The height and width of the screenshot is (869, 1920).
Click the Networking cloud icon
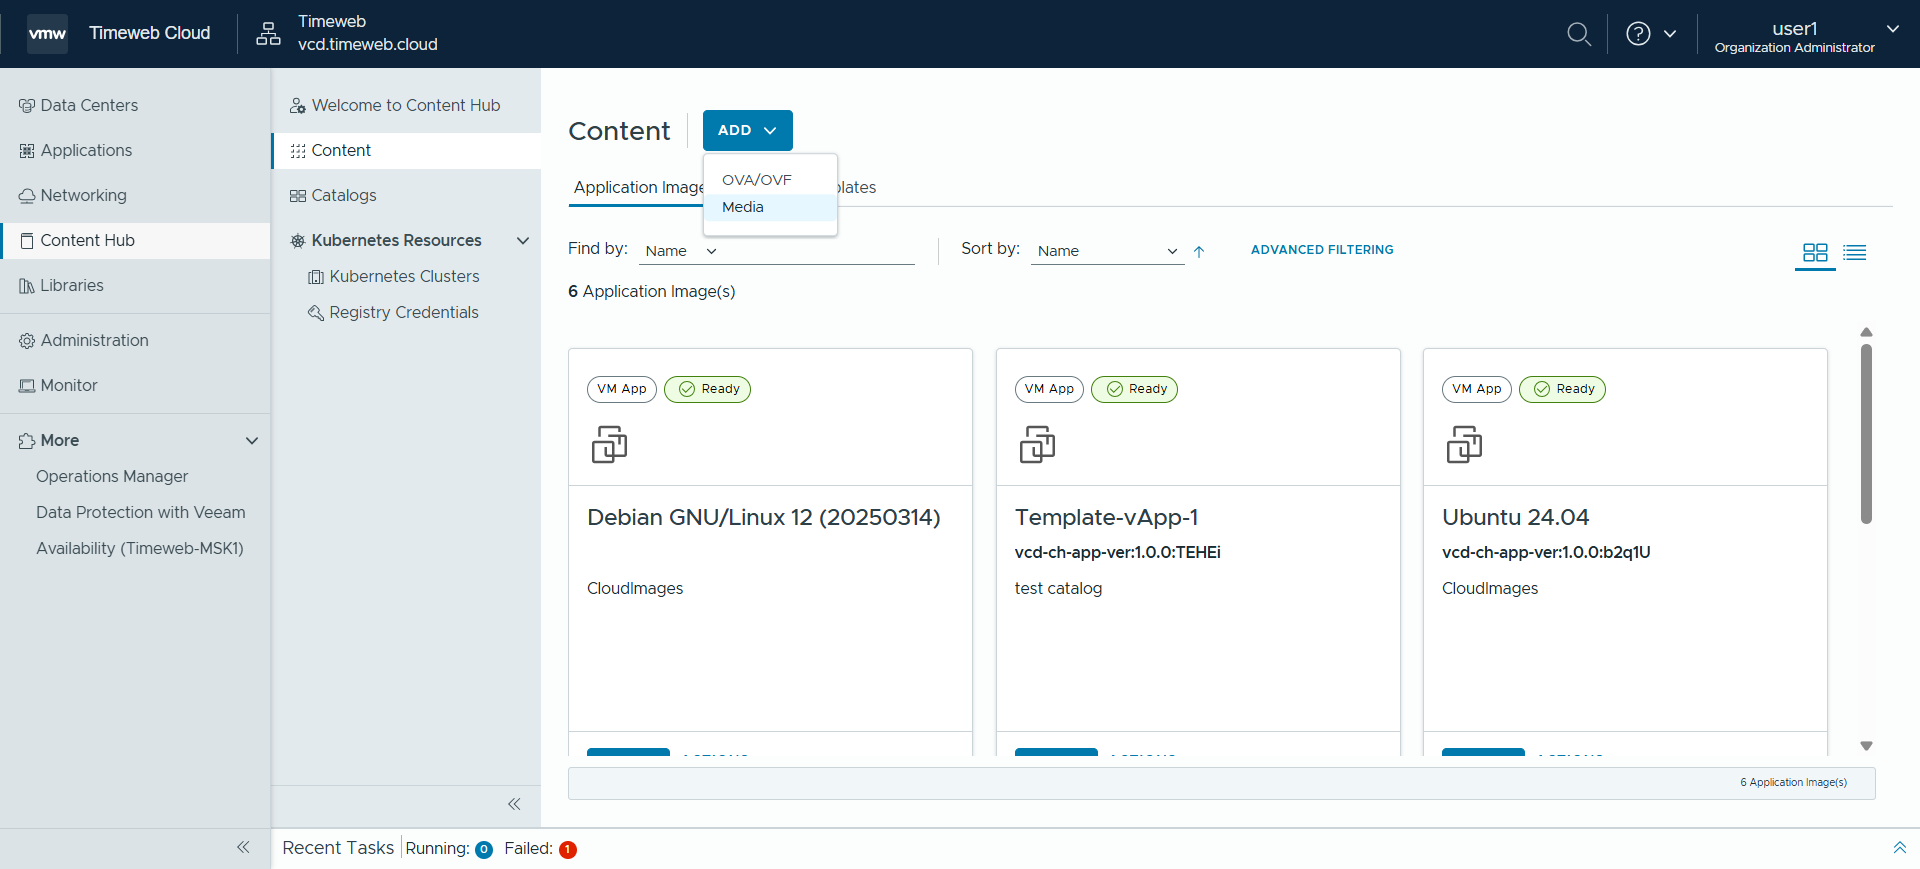[x=27, y=196]
